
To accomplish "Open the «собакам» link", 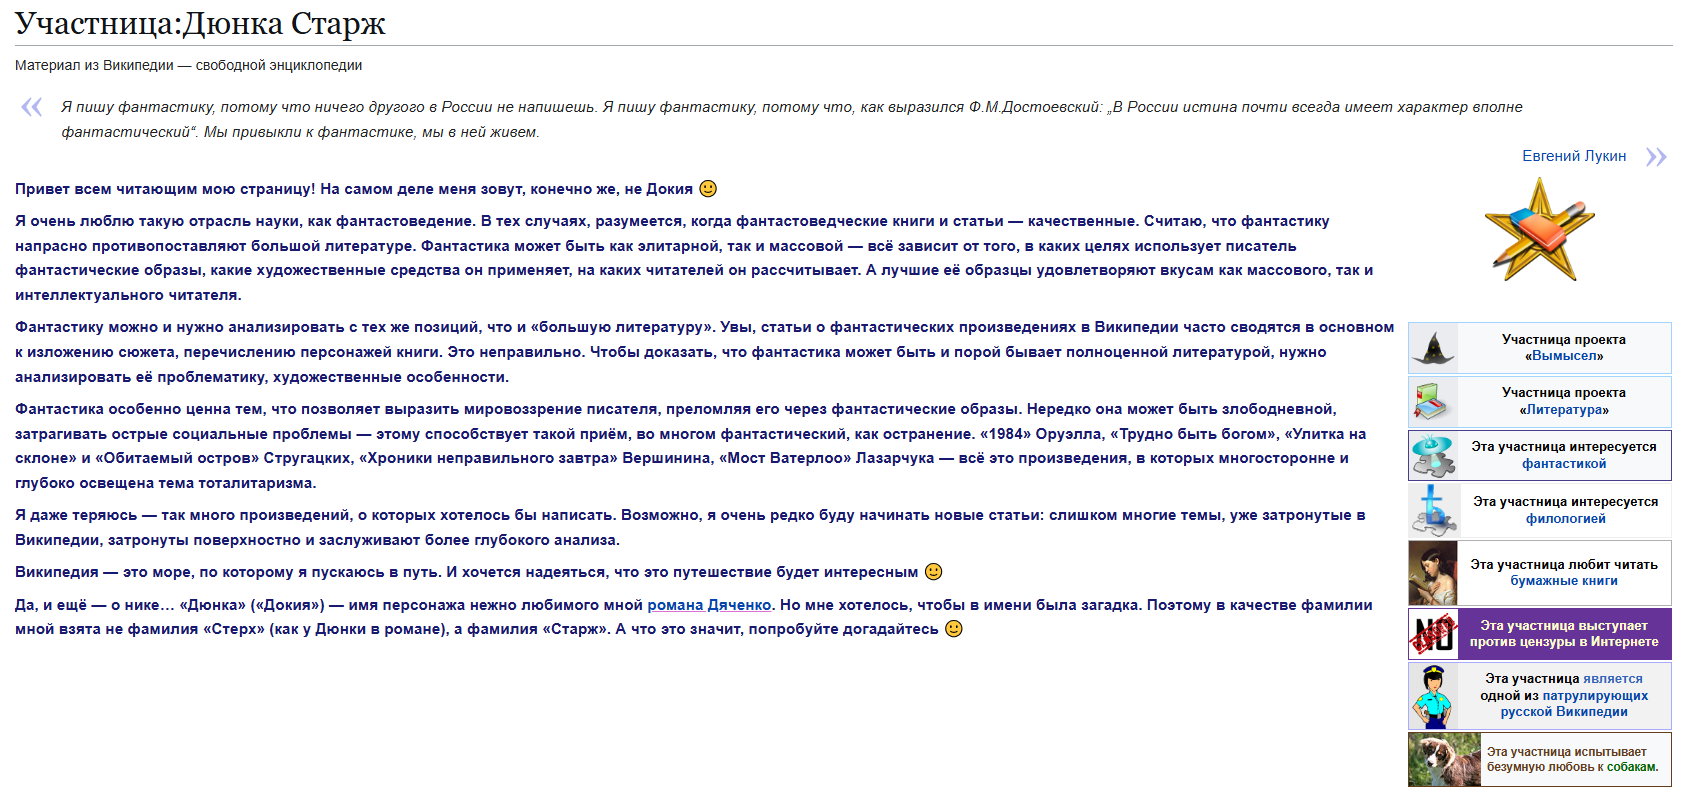I will [x=1631, y=767].
